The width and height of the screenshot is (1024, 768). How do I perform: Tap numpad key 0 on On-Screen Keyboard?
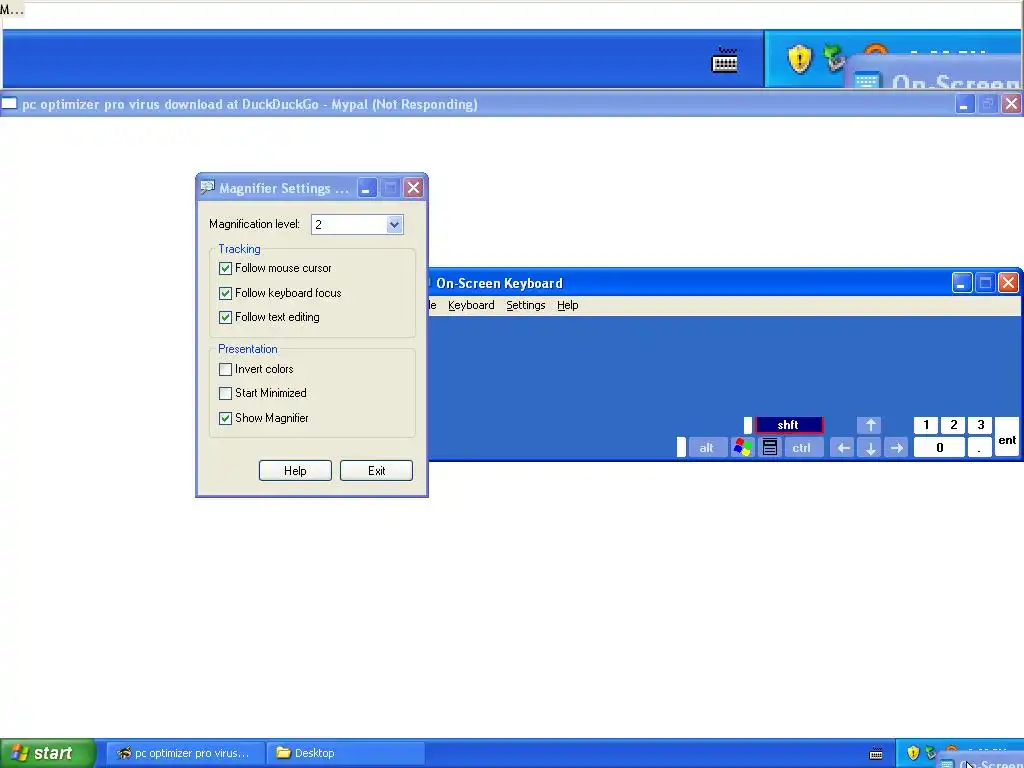939,448
